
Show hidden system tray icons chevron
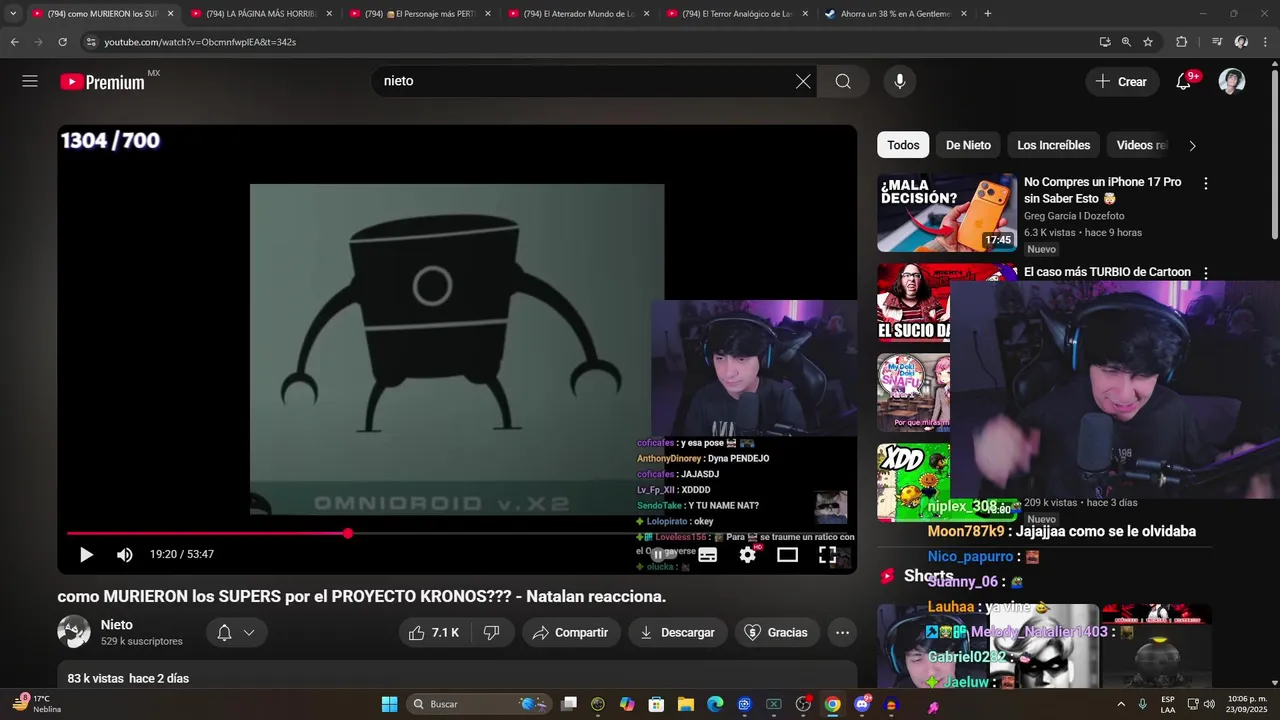tap(1121, 704)
